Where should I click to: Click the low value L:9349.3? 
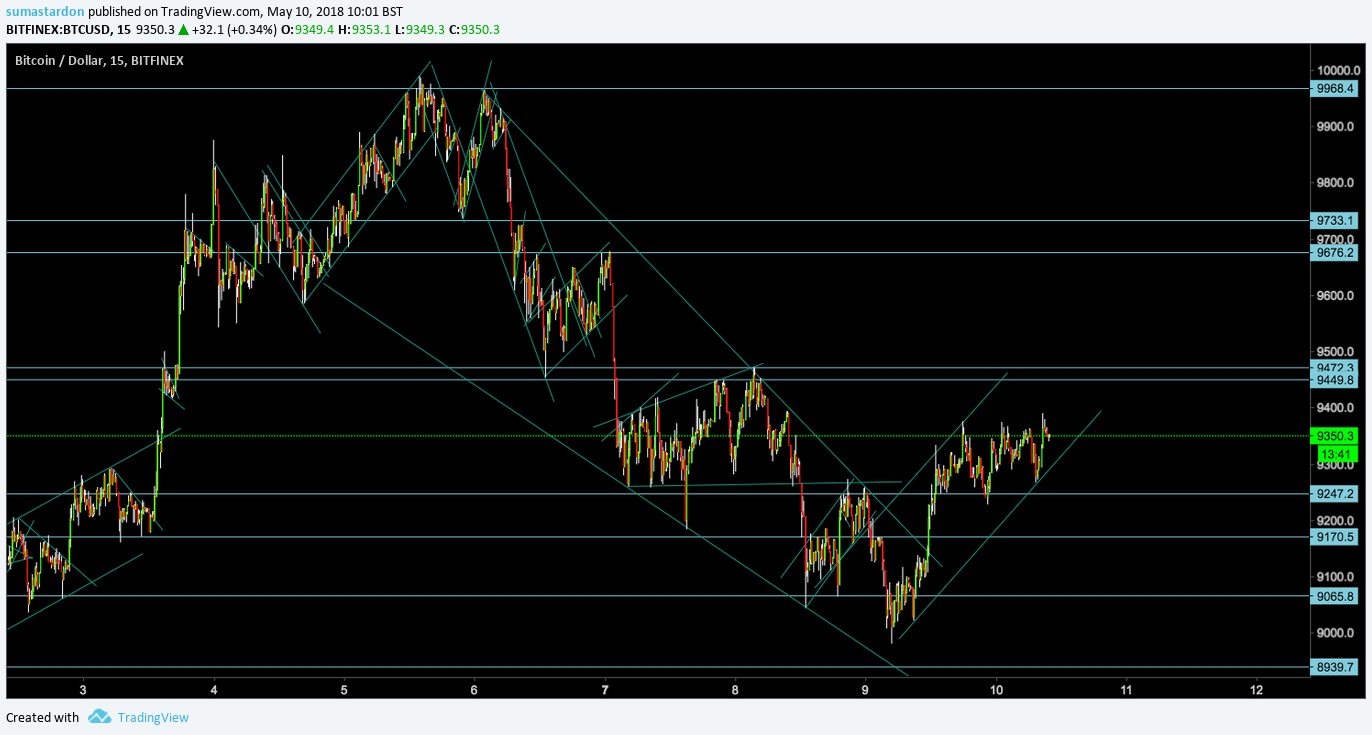coord(420,29)
